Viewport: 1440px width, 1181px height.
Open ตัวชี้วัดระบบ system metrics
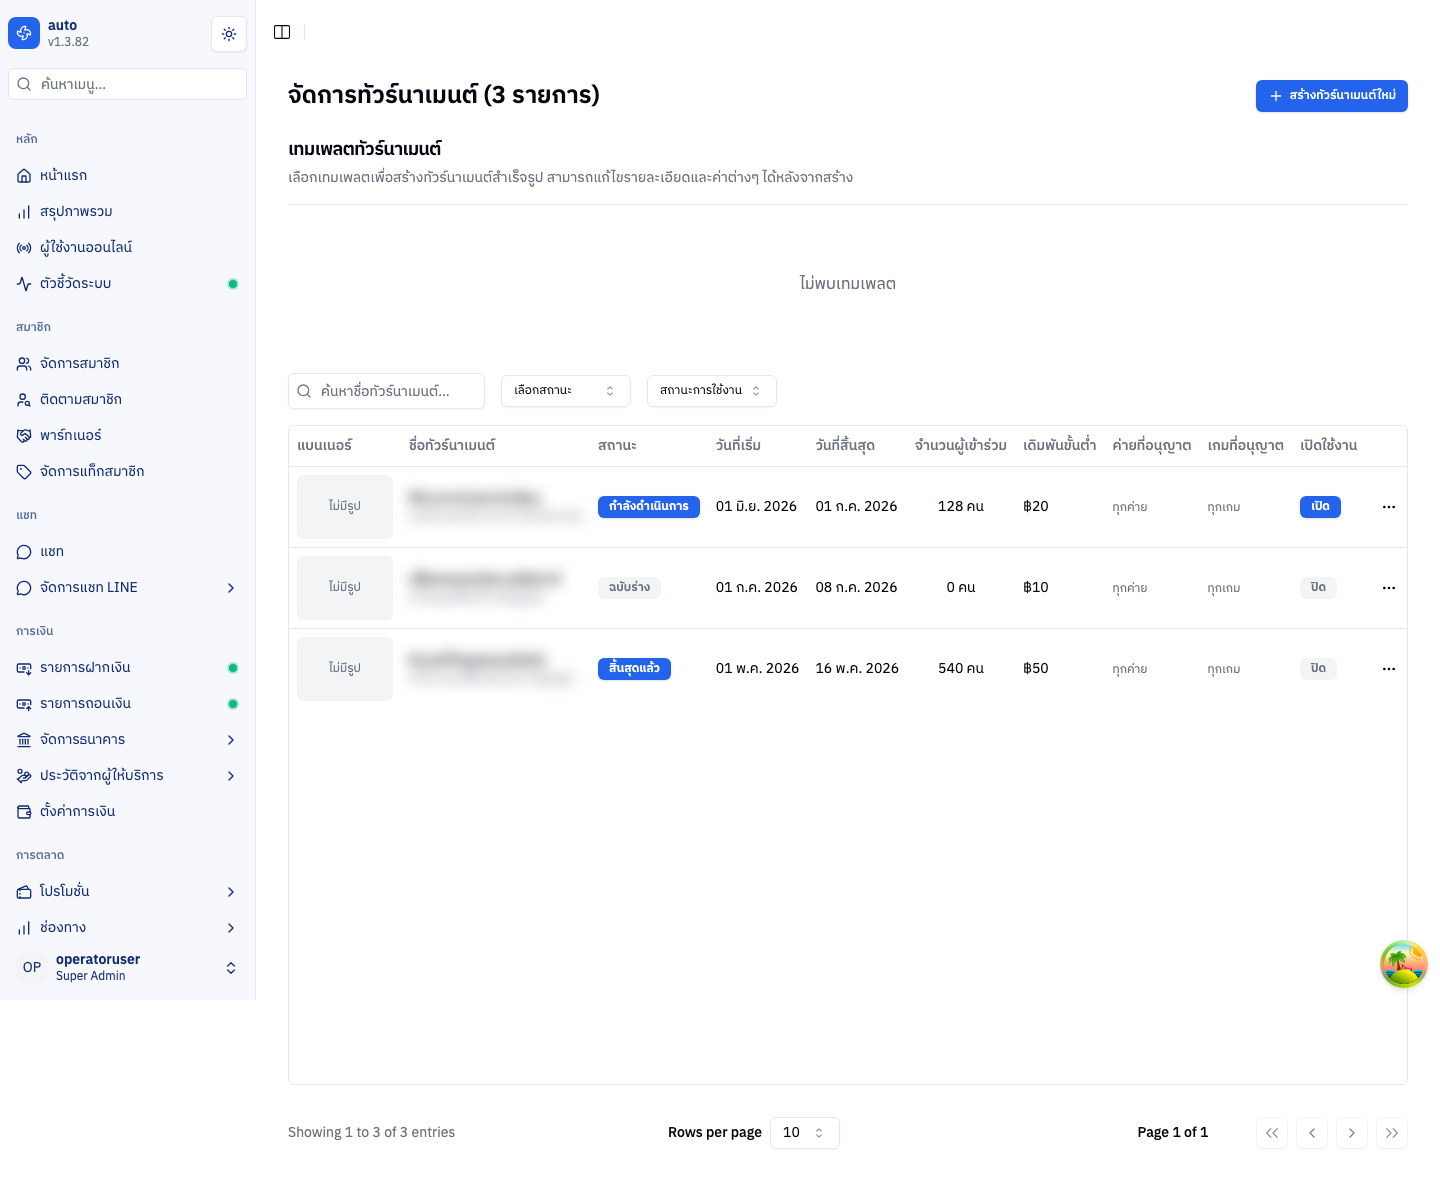coord(128,283)
